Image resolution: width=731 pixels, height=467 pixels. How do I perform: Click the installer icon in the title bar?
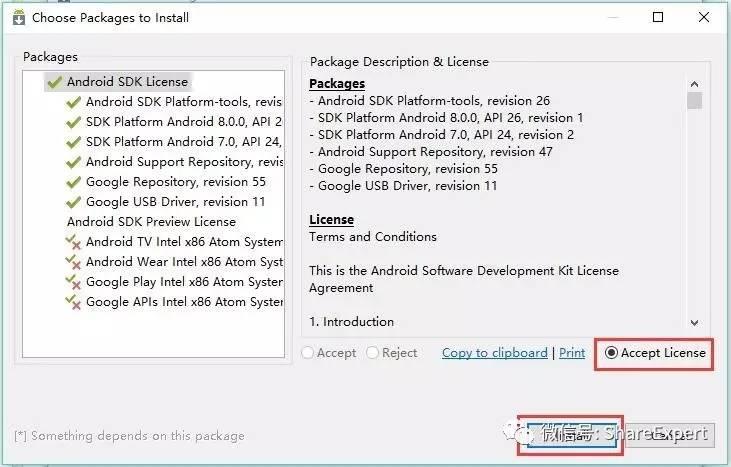(18, 17)
